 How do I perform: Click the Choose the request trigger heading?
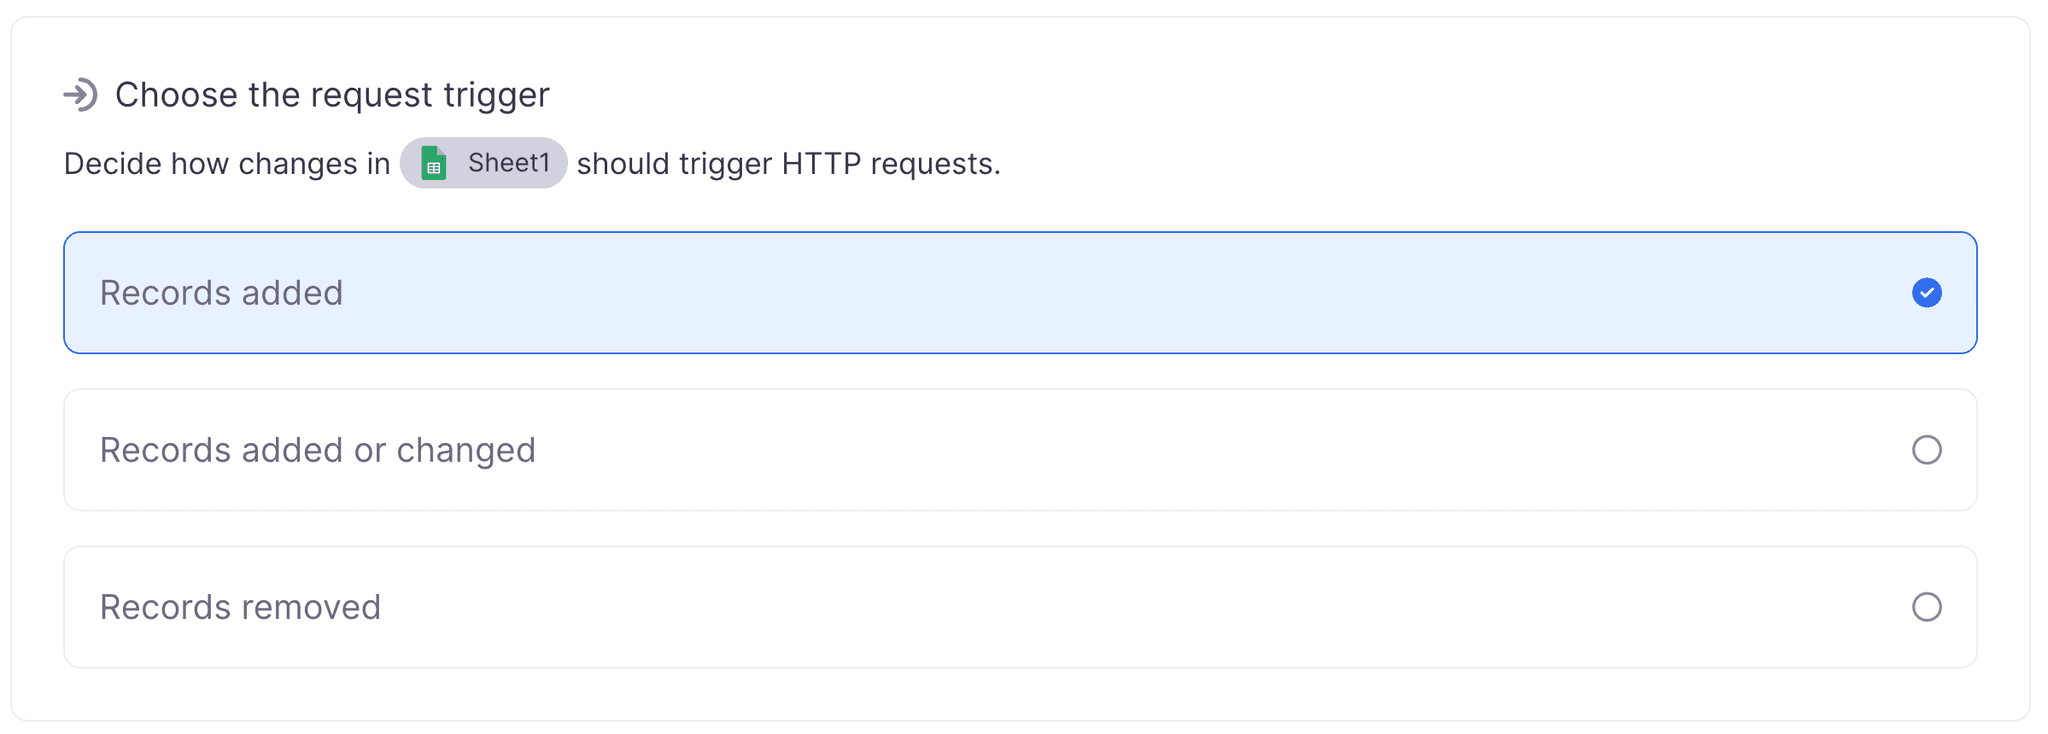pos(332,94)
